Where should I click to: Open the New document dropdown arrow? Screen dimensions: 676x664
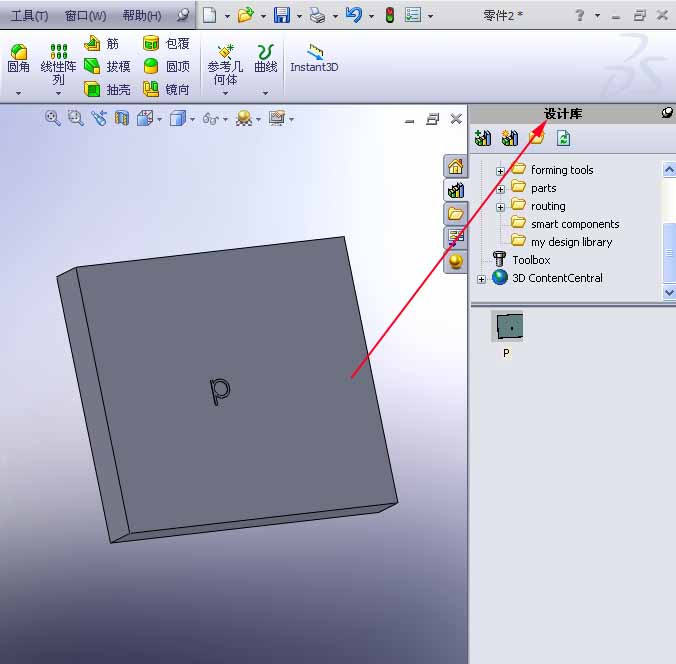(227, 17)
